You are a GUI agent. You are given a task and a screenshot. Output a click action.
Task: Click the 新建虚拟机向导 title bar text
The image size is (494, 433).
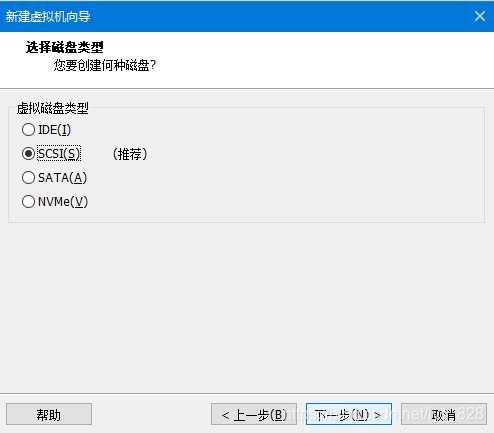48,16
